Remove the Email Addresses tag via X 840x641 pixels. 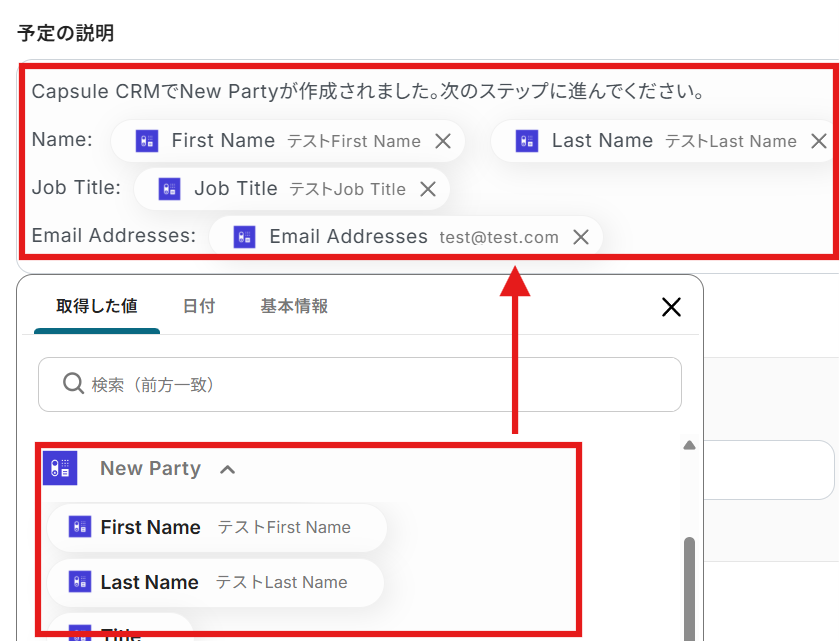click(x=580, y=237)
